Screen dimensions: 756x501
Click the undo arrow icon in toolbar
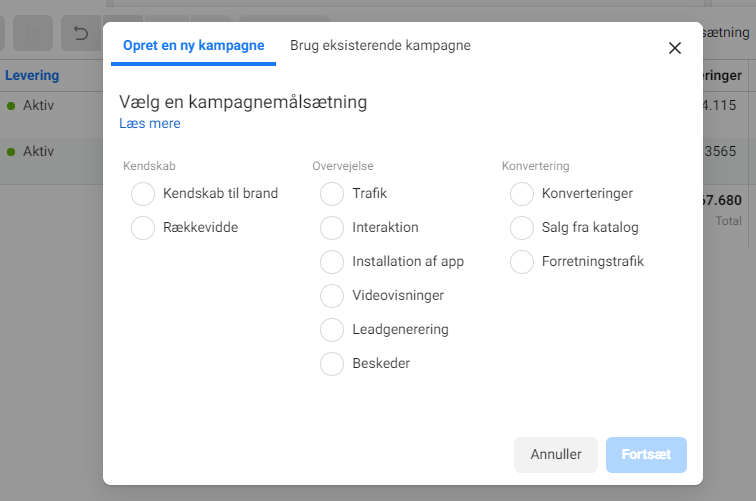tap(81, 33)
